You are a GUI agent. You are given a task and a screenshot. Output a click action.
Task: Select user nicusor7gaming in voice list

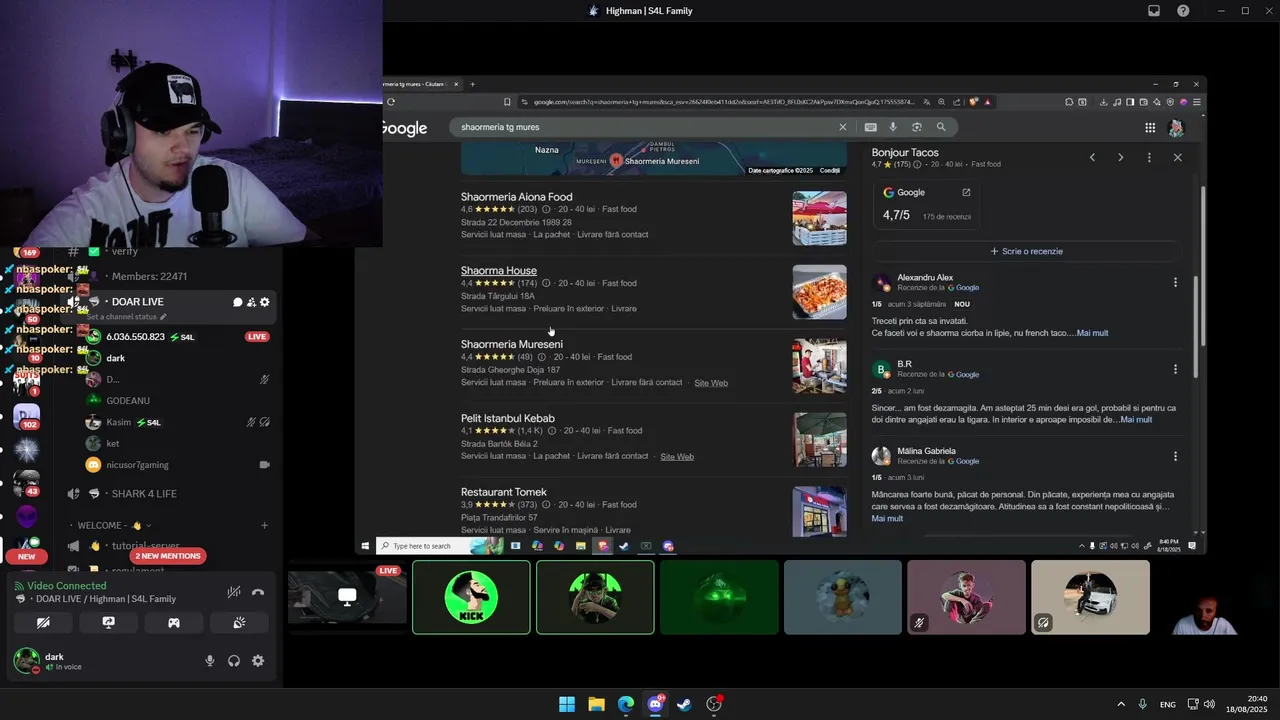(137, 465)
